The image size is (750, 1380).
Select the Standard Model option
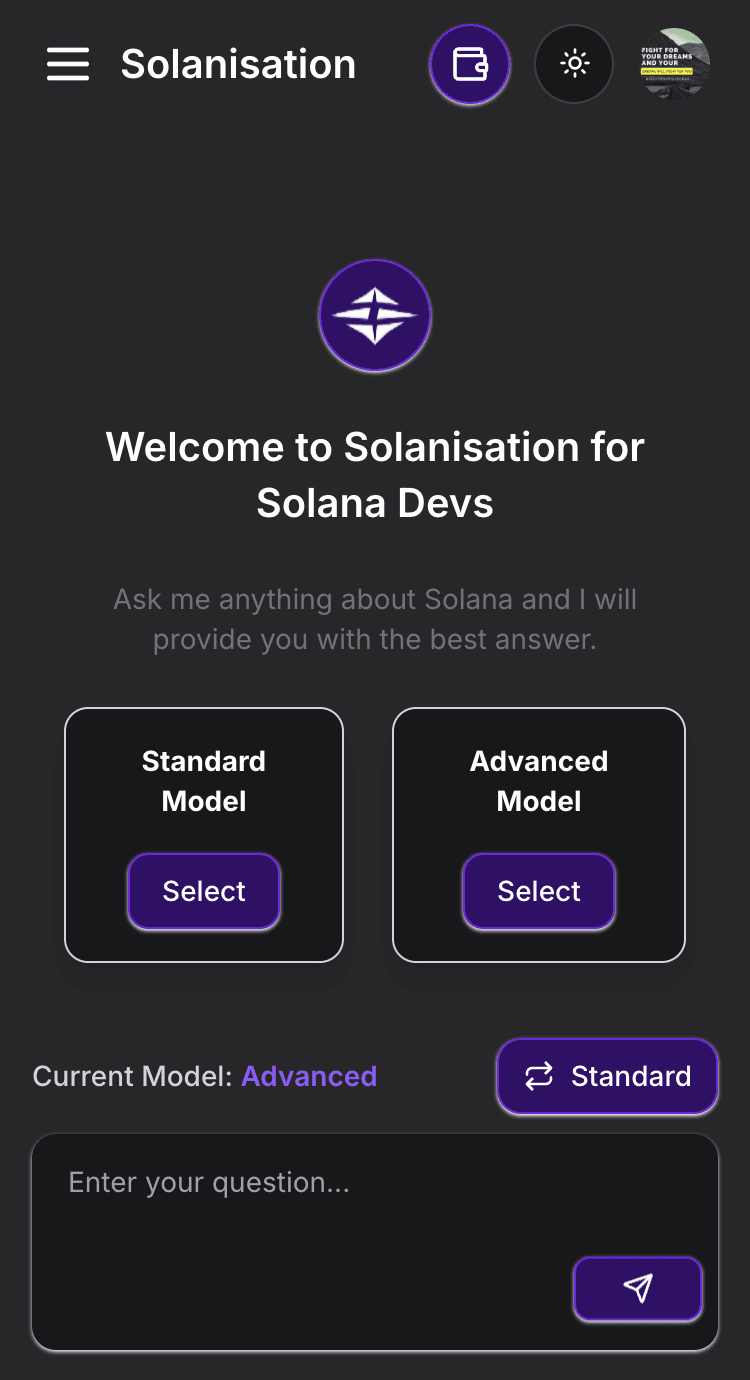coord(204,891)
